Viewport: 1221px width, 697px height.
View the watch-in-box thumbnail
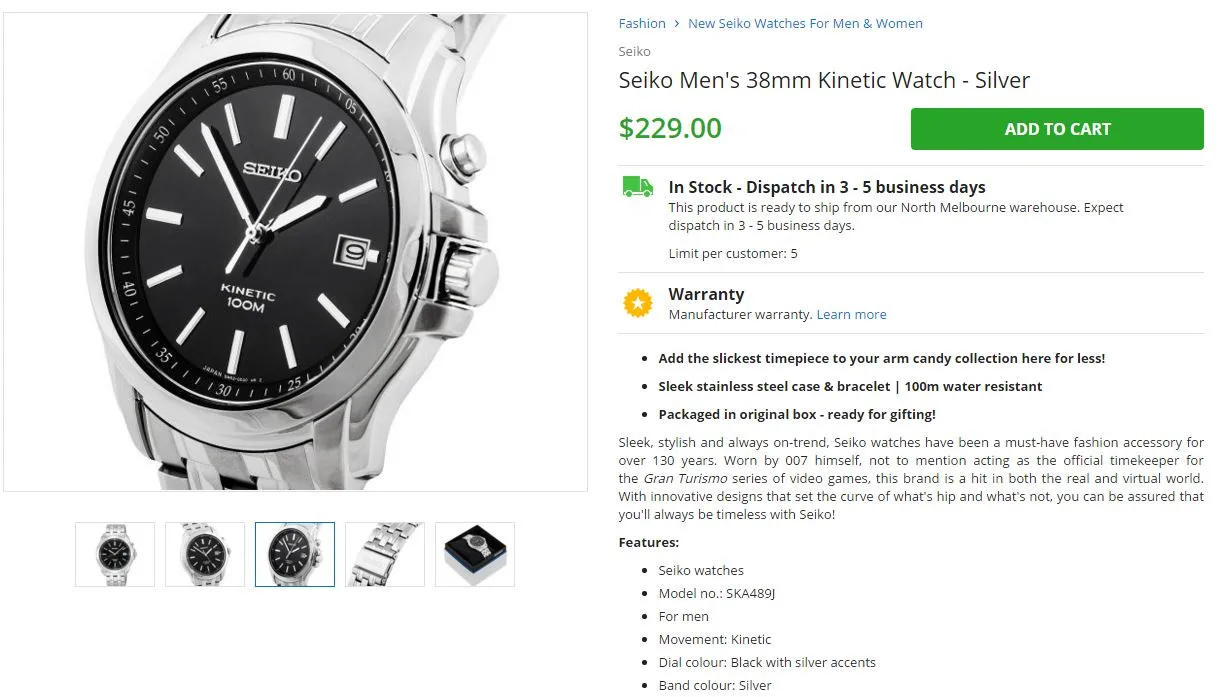coord(475,554)
